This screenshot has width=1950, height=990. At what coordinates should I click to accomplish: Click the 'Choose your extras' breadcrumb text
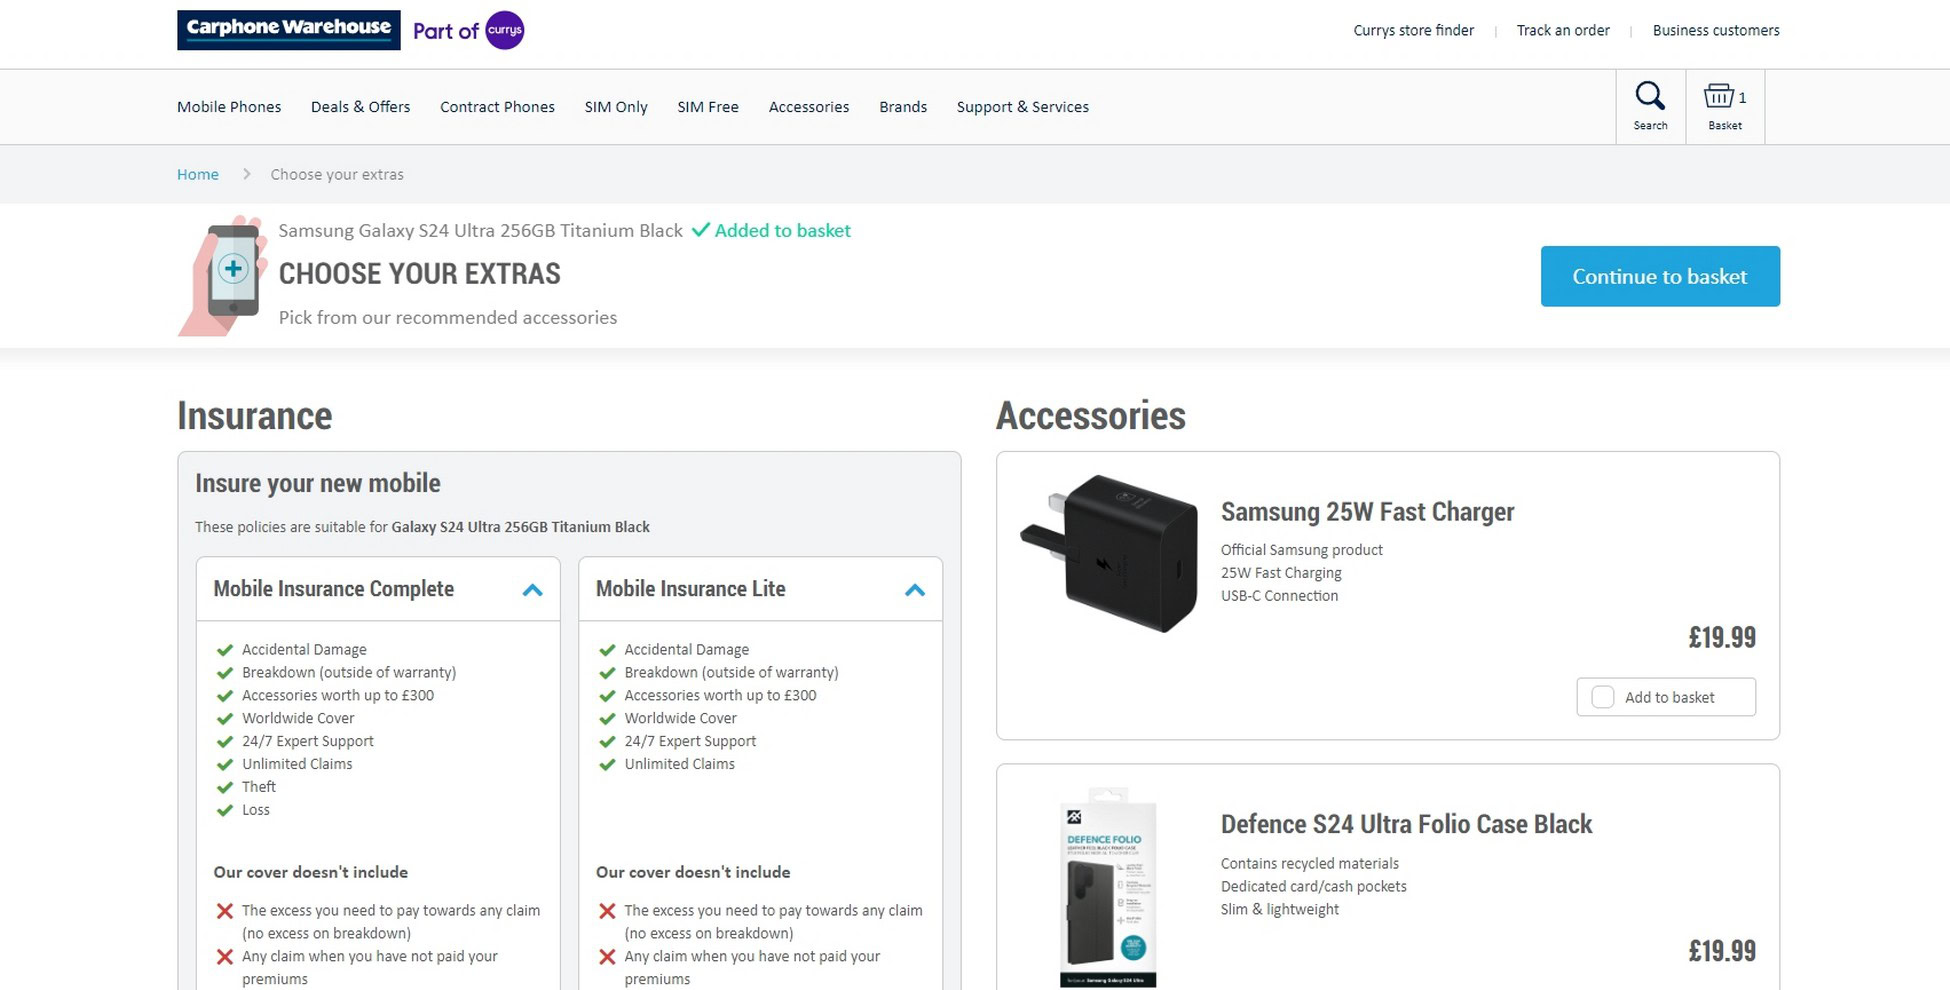[x=337, y=174]
